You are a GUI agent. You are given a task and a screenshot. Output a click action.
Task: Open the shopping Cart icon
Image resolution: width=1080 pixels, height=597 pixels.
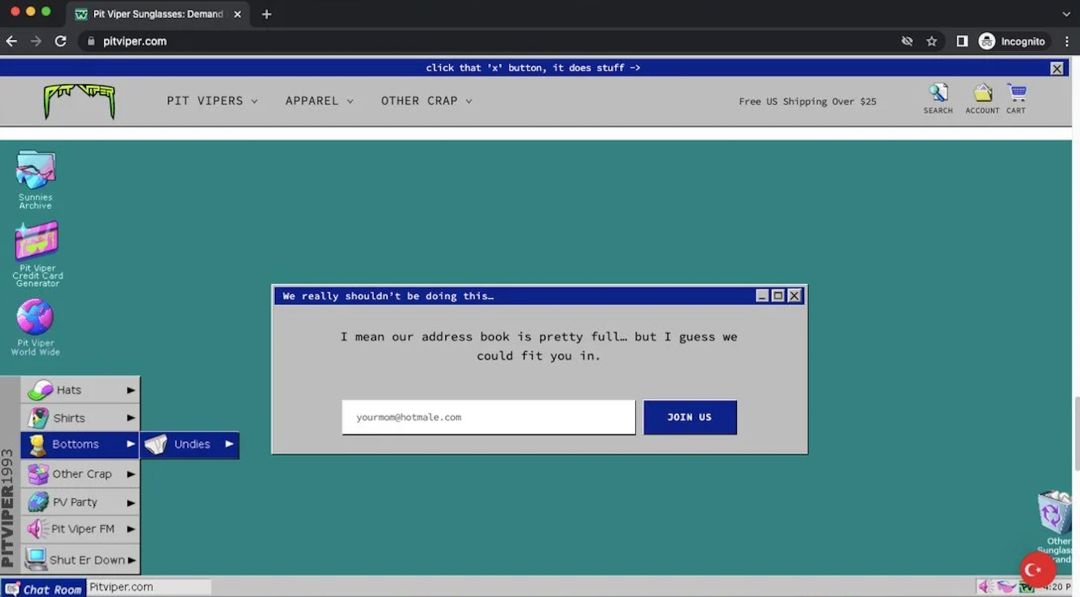(x=1016, y=95)
